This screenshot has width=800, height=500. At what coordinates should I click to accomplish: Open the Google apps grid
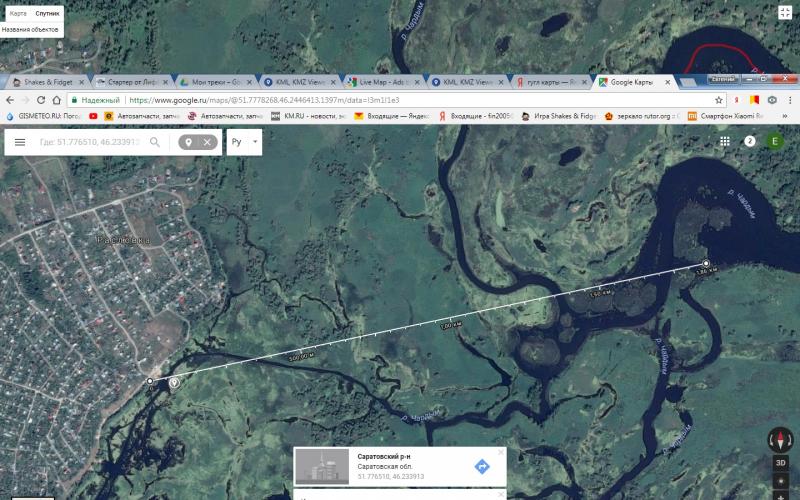pos(725,142)
